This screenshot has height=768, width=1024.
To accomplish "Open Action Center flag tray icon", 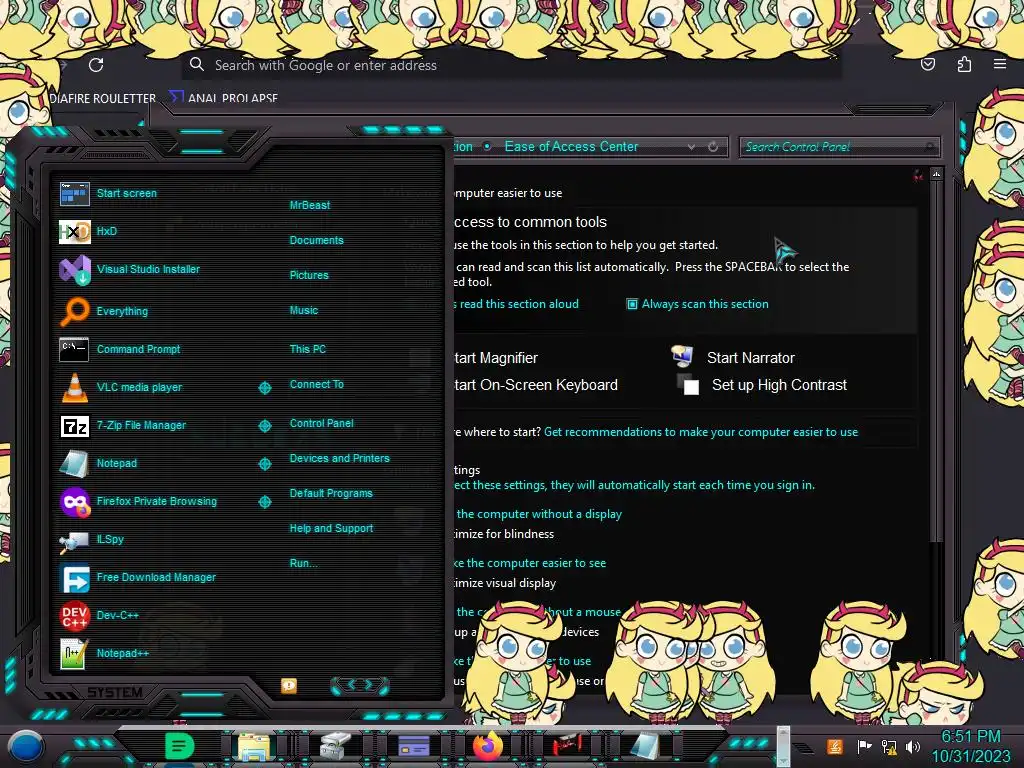I will (863, 746).
